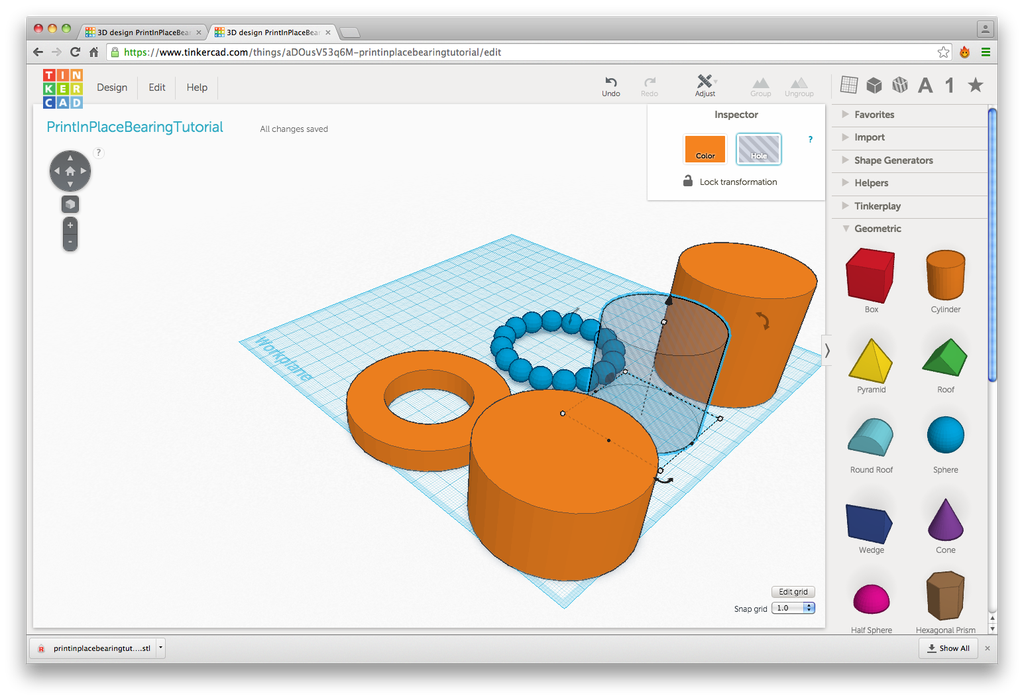Click the shapes panel scrollbar

993,245
